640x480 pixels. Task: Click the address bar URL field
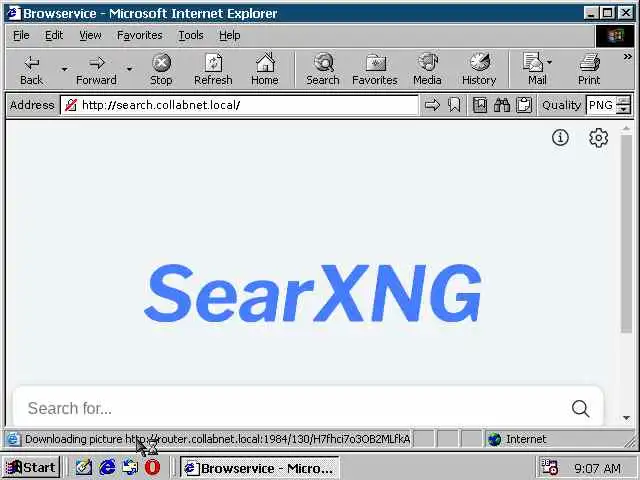click(x=239, y=105)
